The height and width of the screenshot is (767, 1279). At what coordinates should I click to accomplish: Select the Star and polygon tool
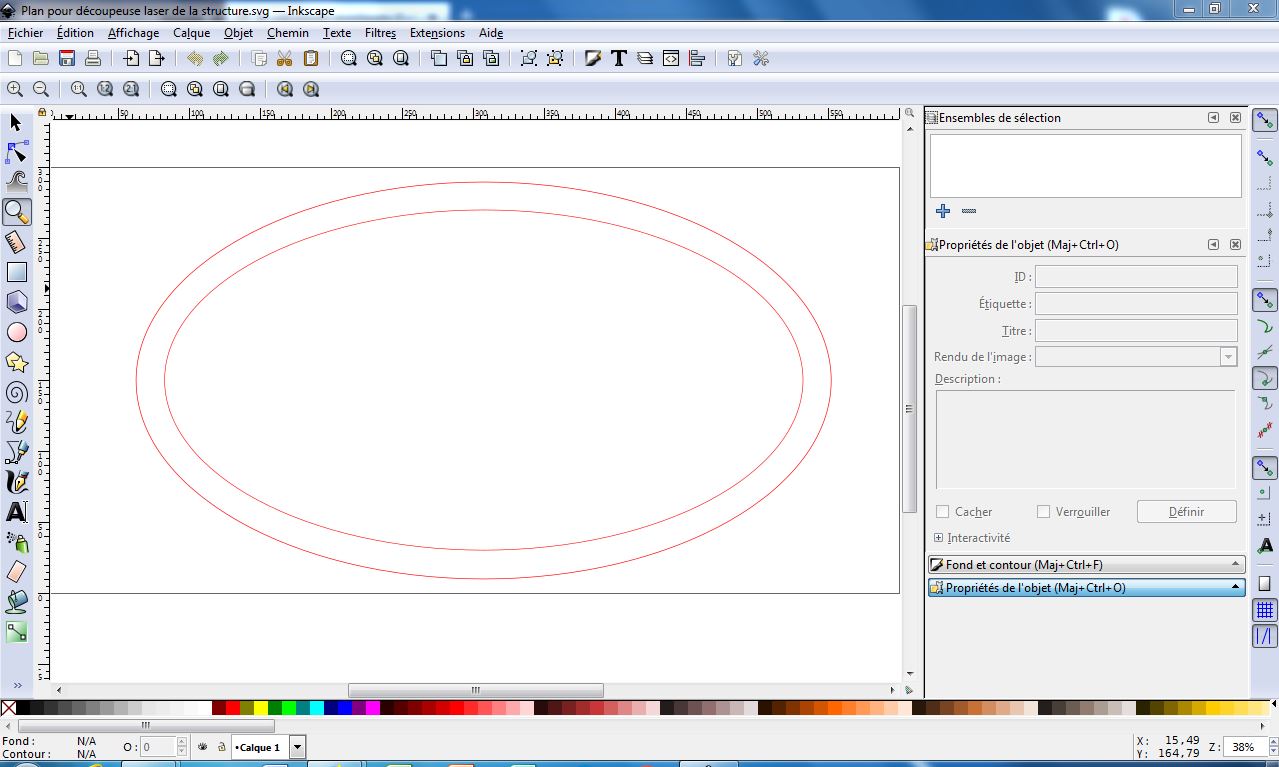click(16, 362)
